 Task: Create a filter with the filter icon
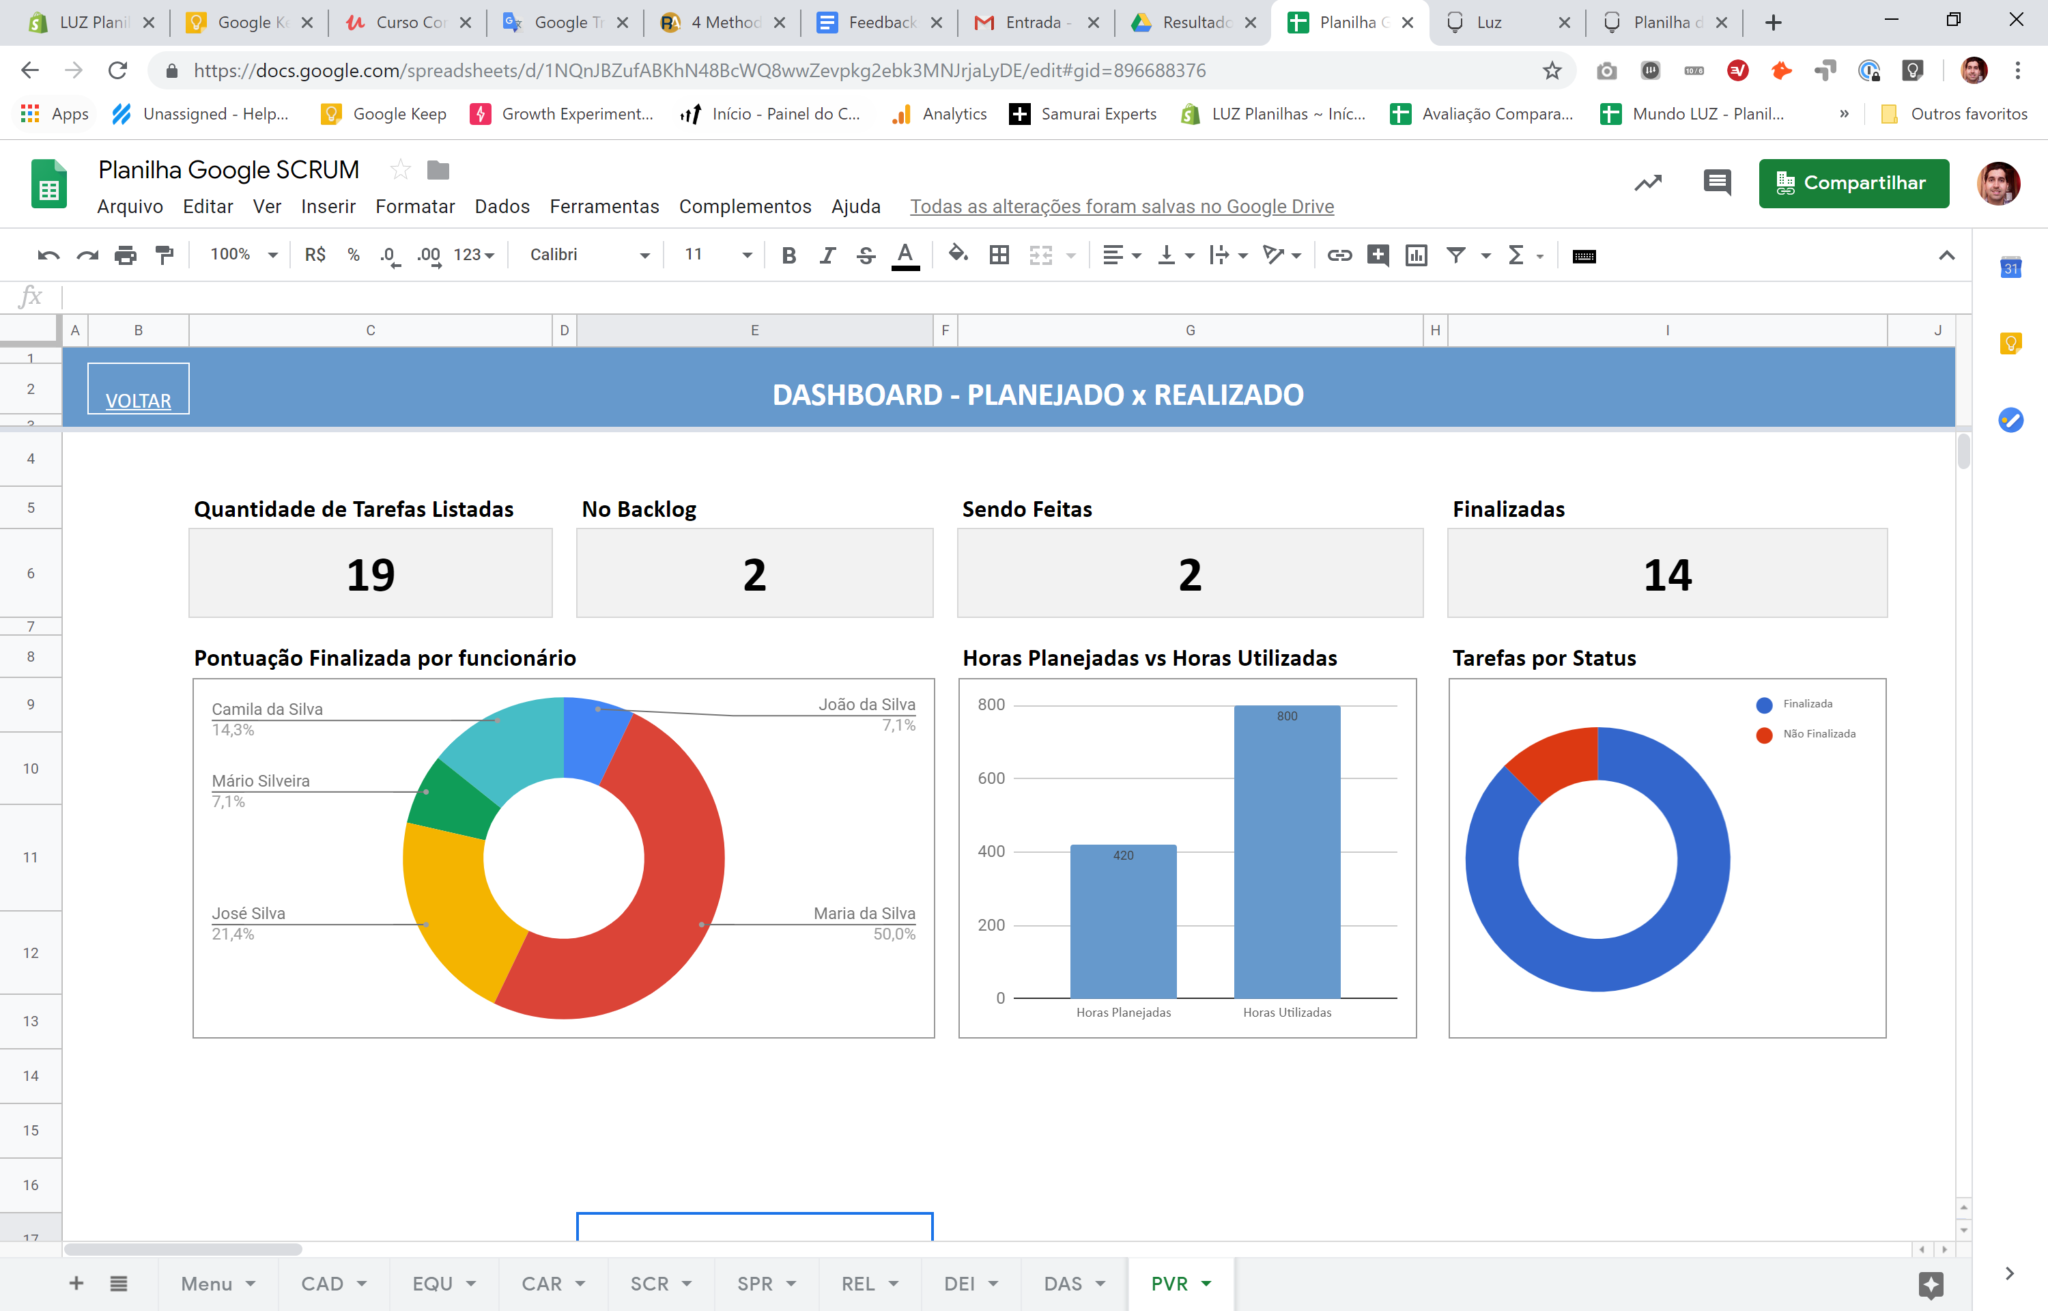[x=1457, y=255]
